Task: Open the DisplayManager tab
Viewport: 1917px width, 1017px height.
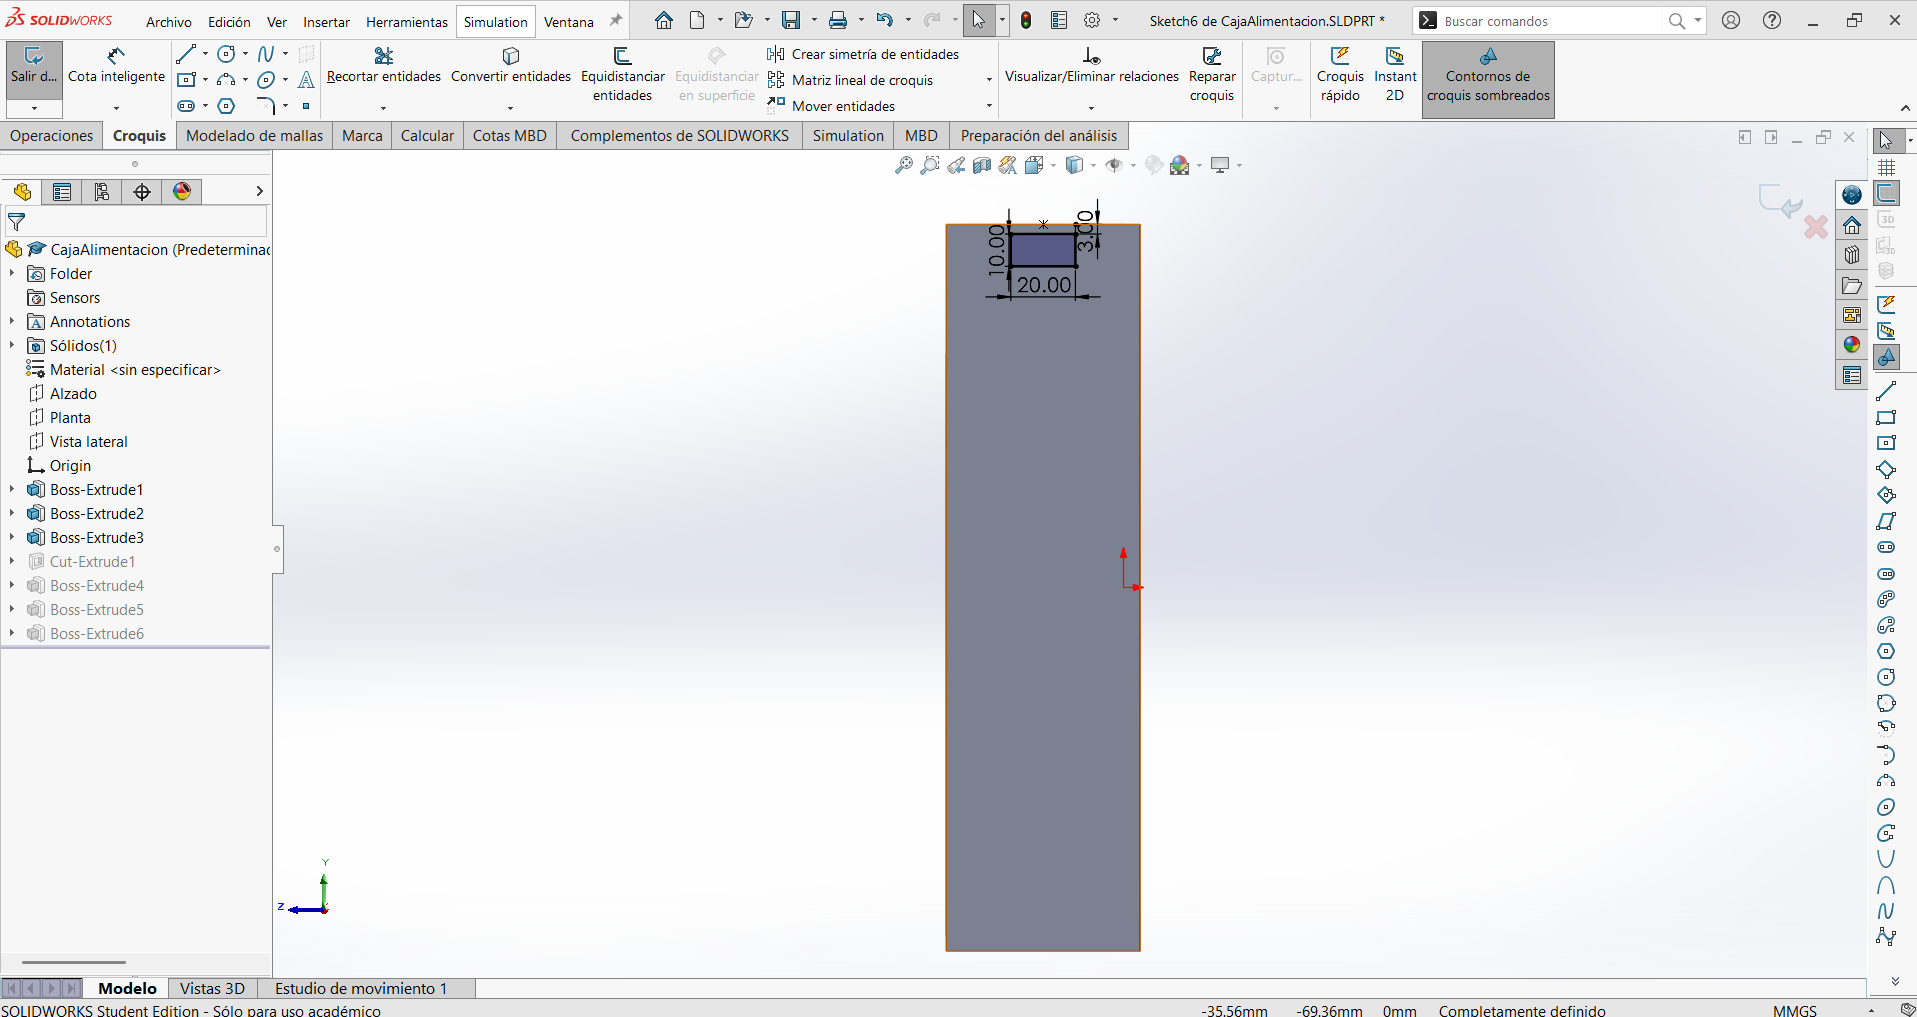Action: pyautogui.click(x=182, y=192)
